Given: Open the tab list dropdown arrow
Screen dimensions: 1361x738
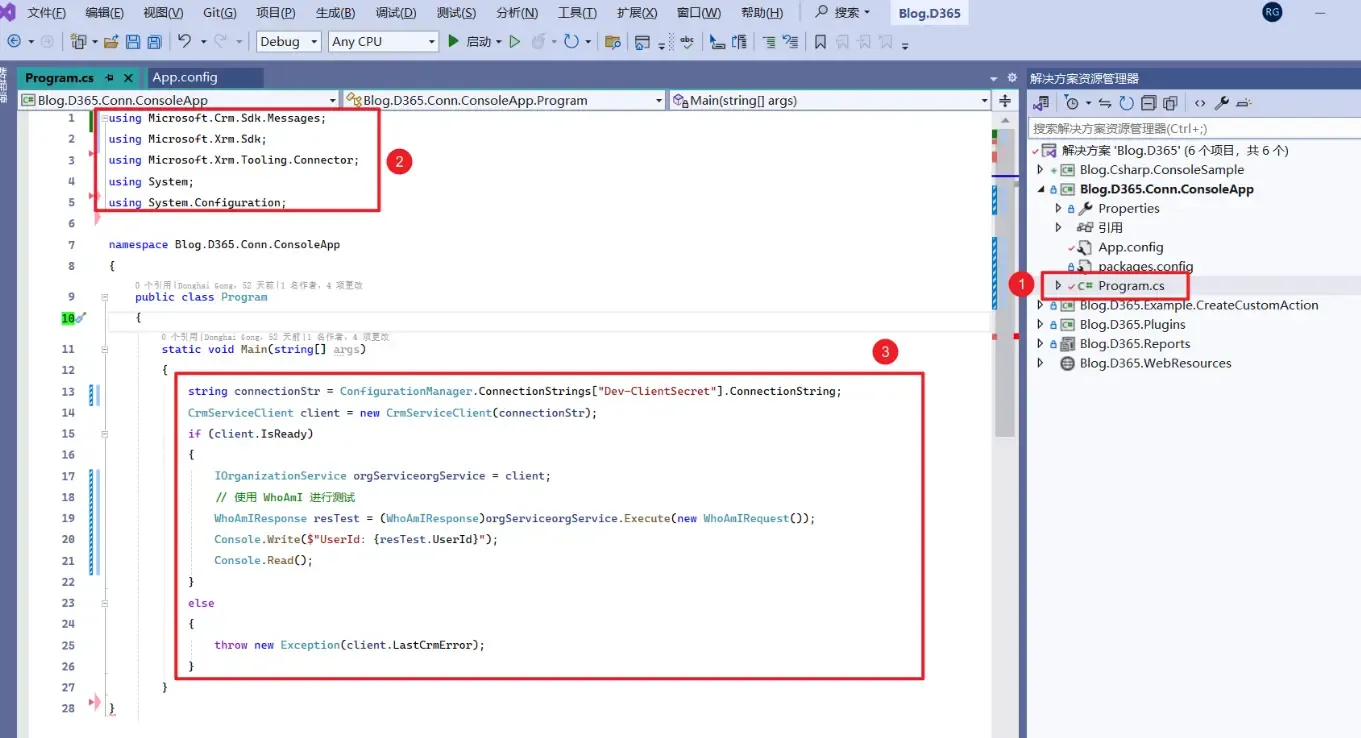Looking at the screenshot, I should (x=994, y=78).
